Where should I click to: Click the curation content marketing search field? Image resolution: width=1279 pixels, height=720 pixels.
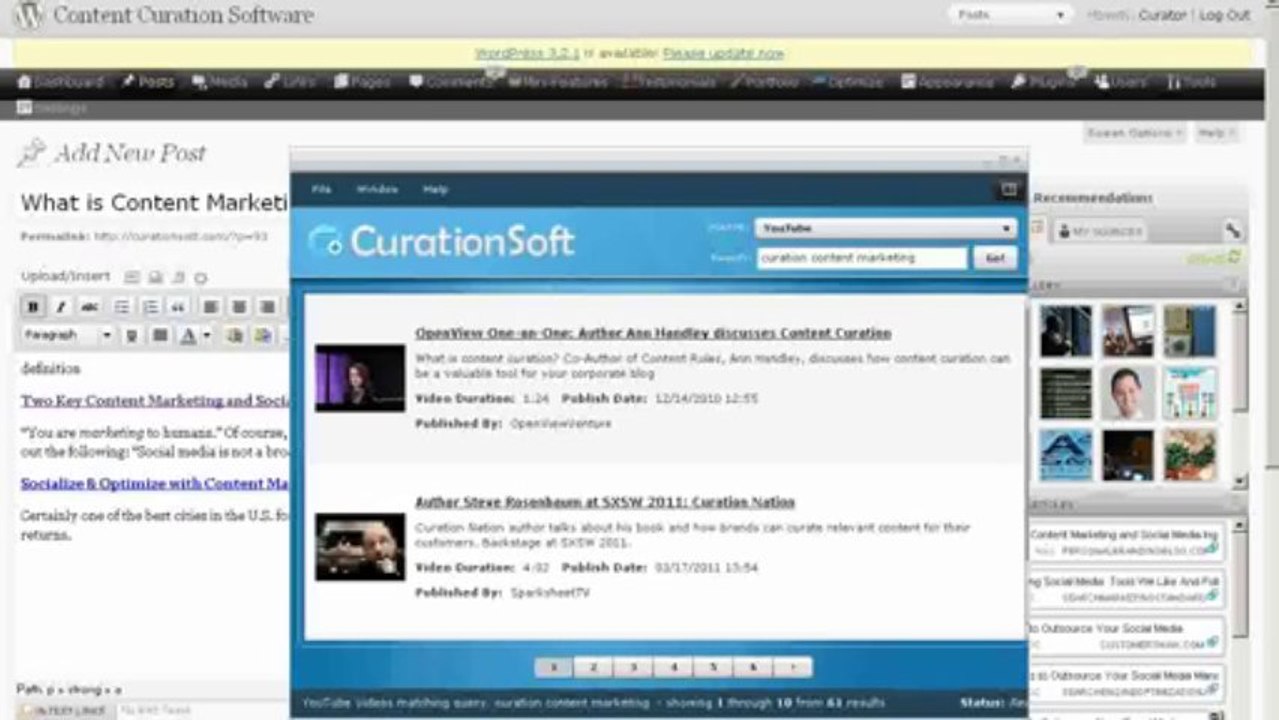pos(862,257)
